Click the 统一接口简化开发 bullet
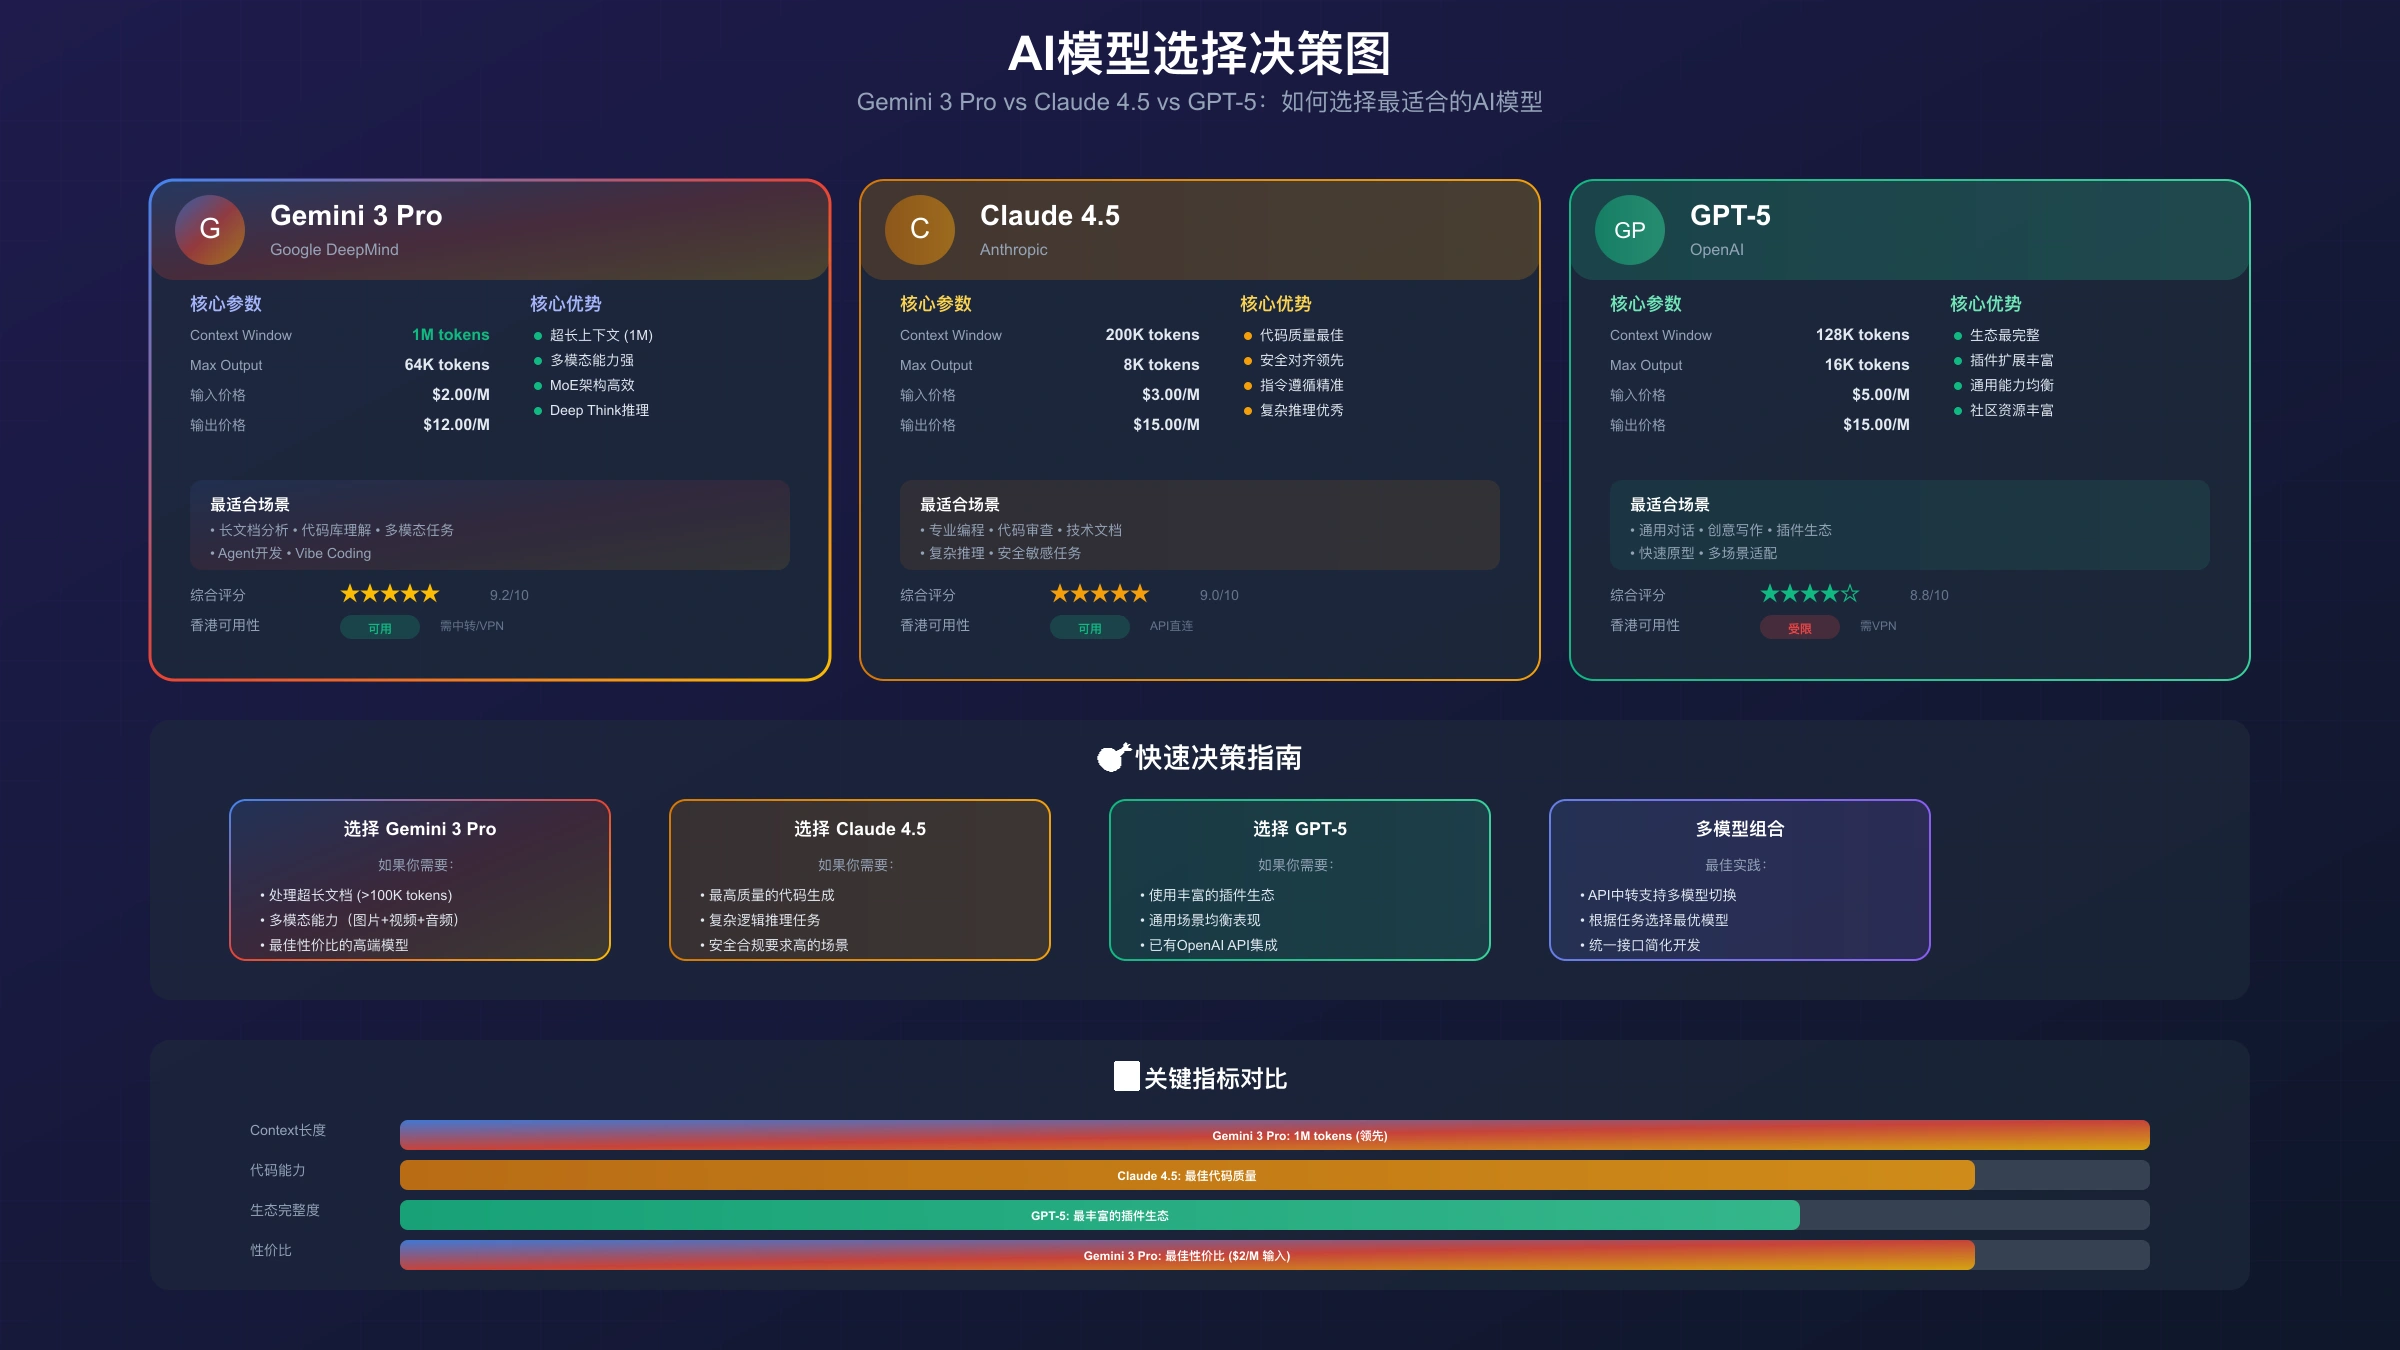The width and height of the screenshot is (2400, 1350). (x=1640, y=945)
